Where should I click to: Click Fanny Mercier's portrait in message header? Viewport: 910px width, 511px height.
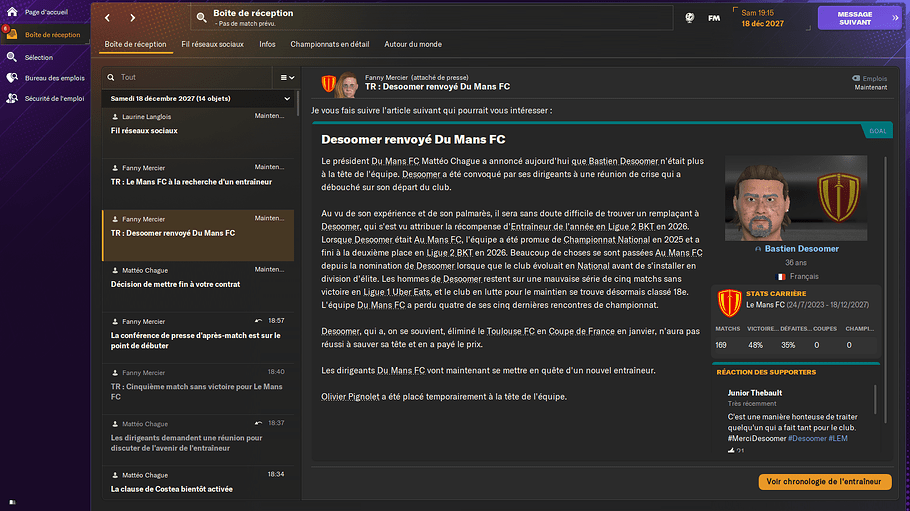point(348,83)
